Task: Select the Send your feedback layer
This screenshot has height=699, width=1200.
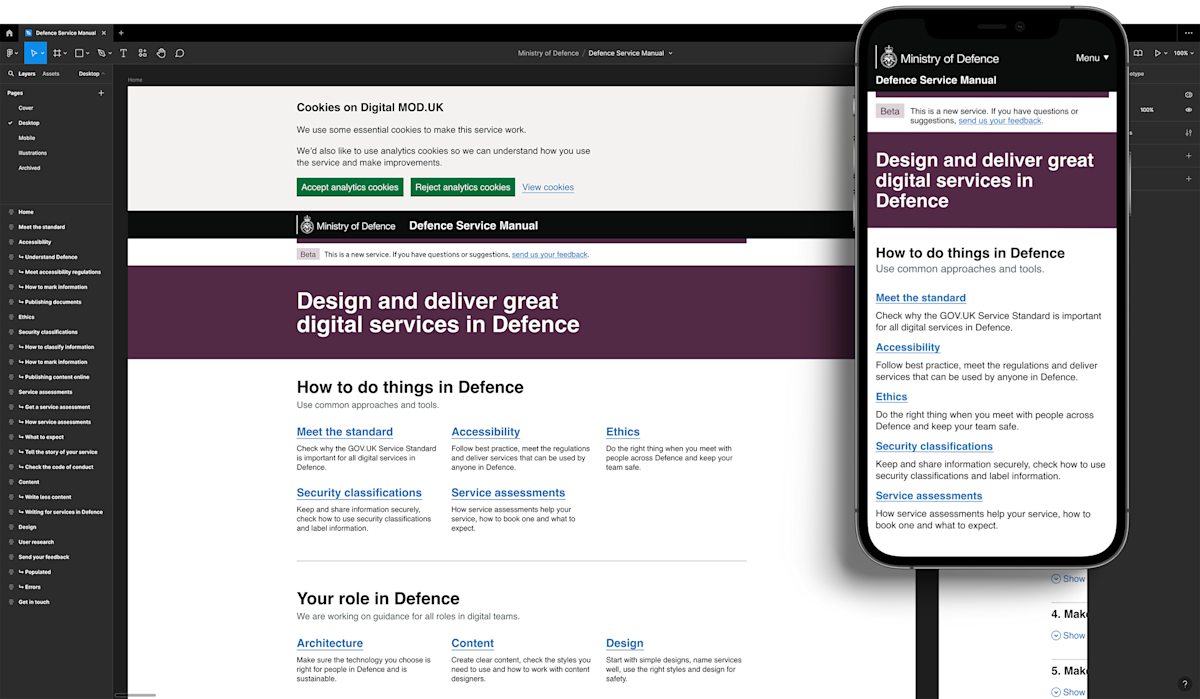Action: (44, 557)
